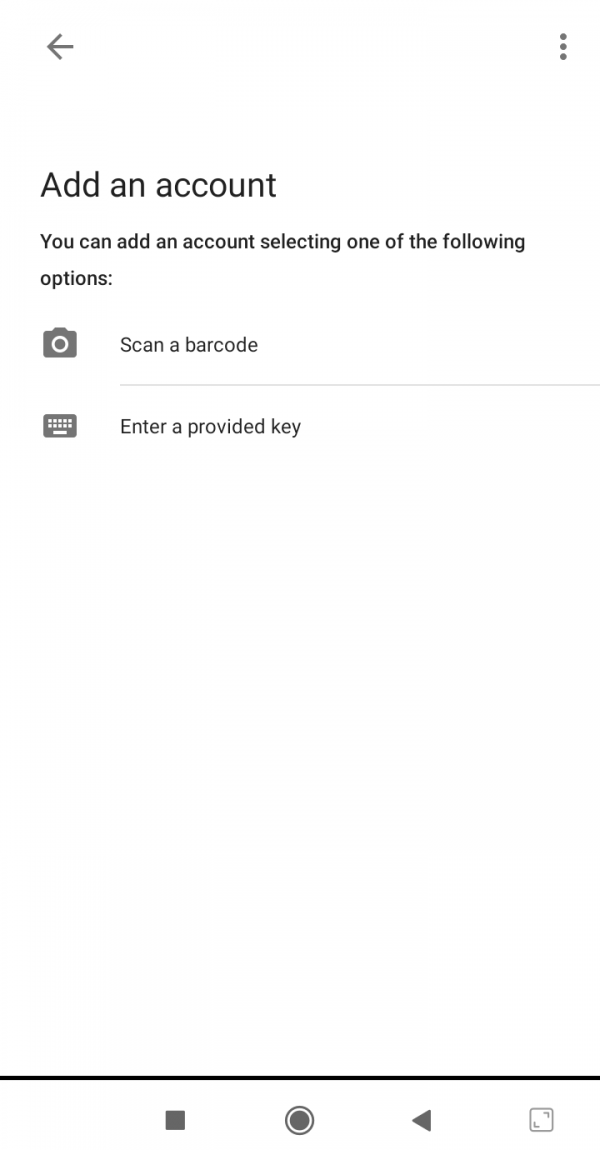Image resolution: width=600 pixels, height=1150 pixels.
Task: Go back using the top-left arrow
Action: coord(60,47)
